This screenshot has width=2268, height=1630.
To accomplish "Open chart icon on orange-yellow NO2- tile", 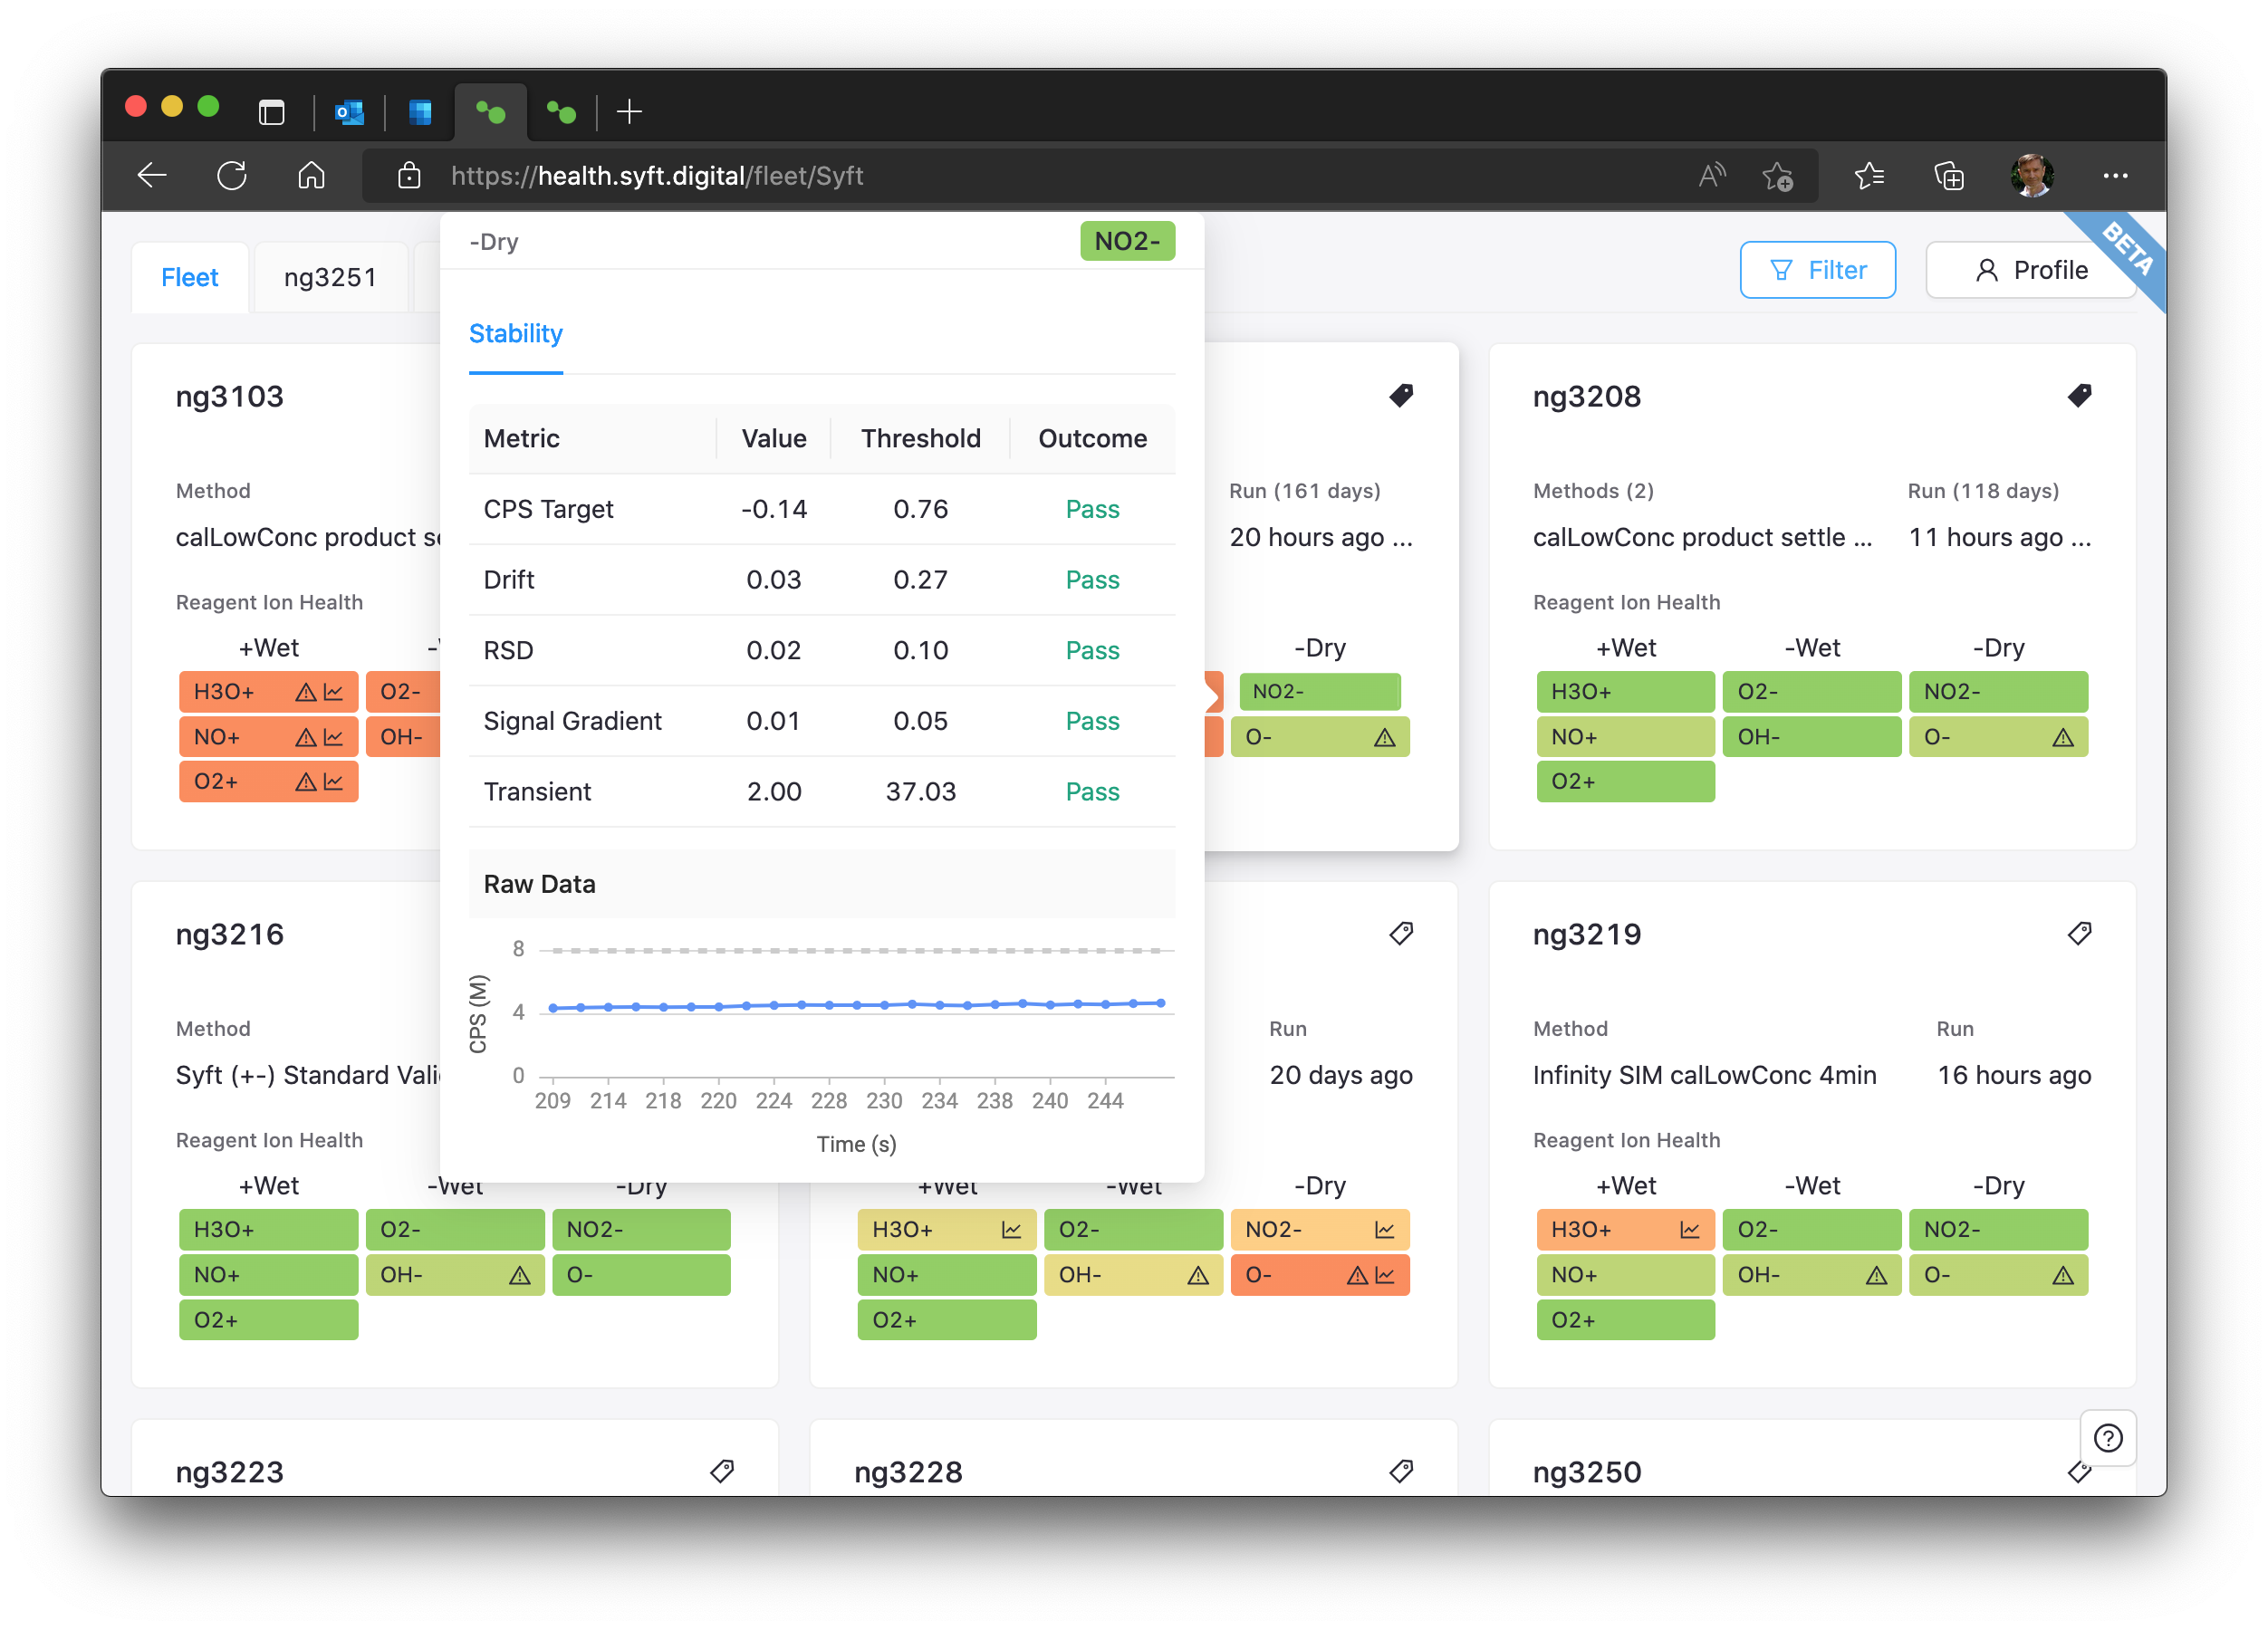I will pos(1385,1230).
